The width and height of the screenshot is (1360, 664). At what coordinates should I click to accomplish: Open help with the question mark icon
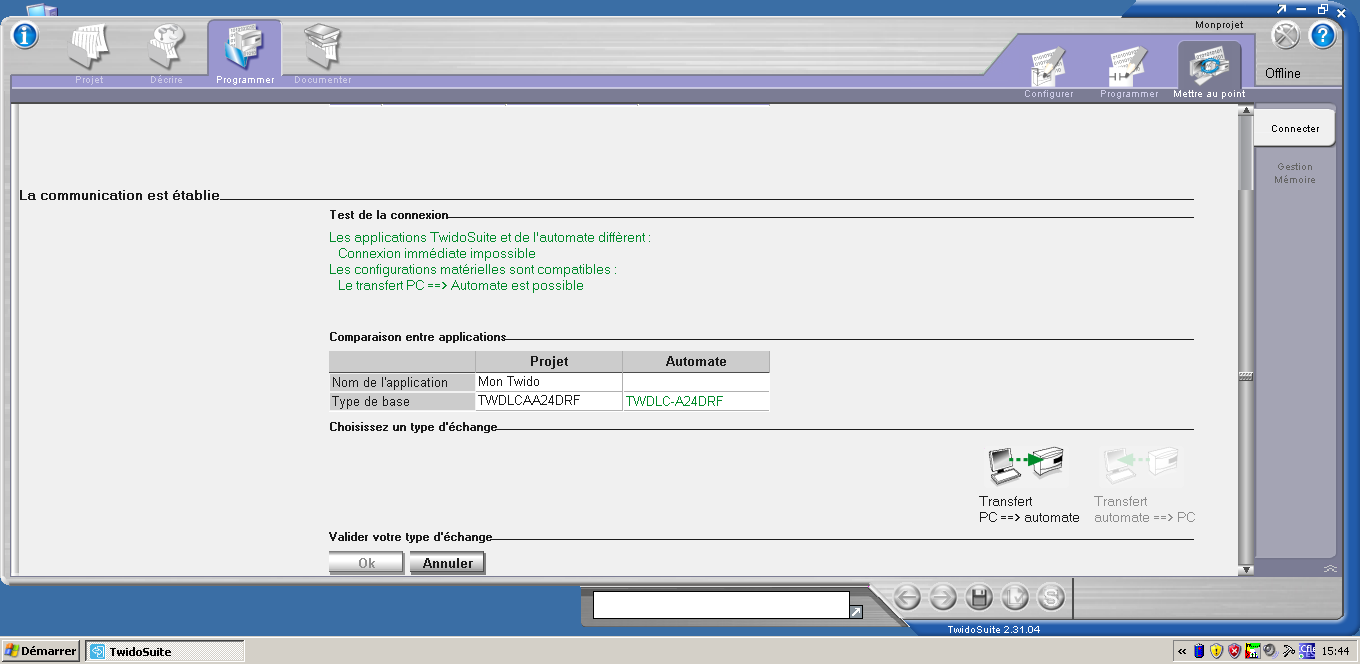tap(1323, 36)
